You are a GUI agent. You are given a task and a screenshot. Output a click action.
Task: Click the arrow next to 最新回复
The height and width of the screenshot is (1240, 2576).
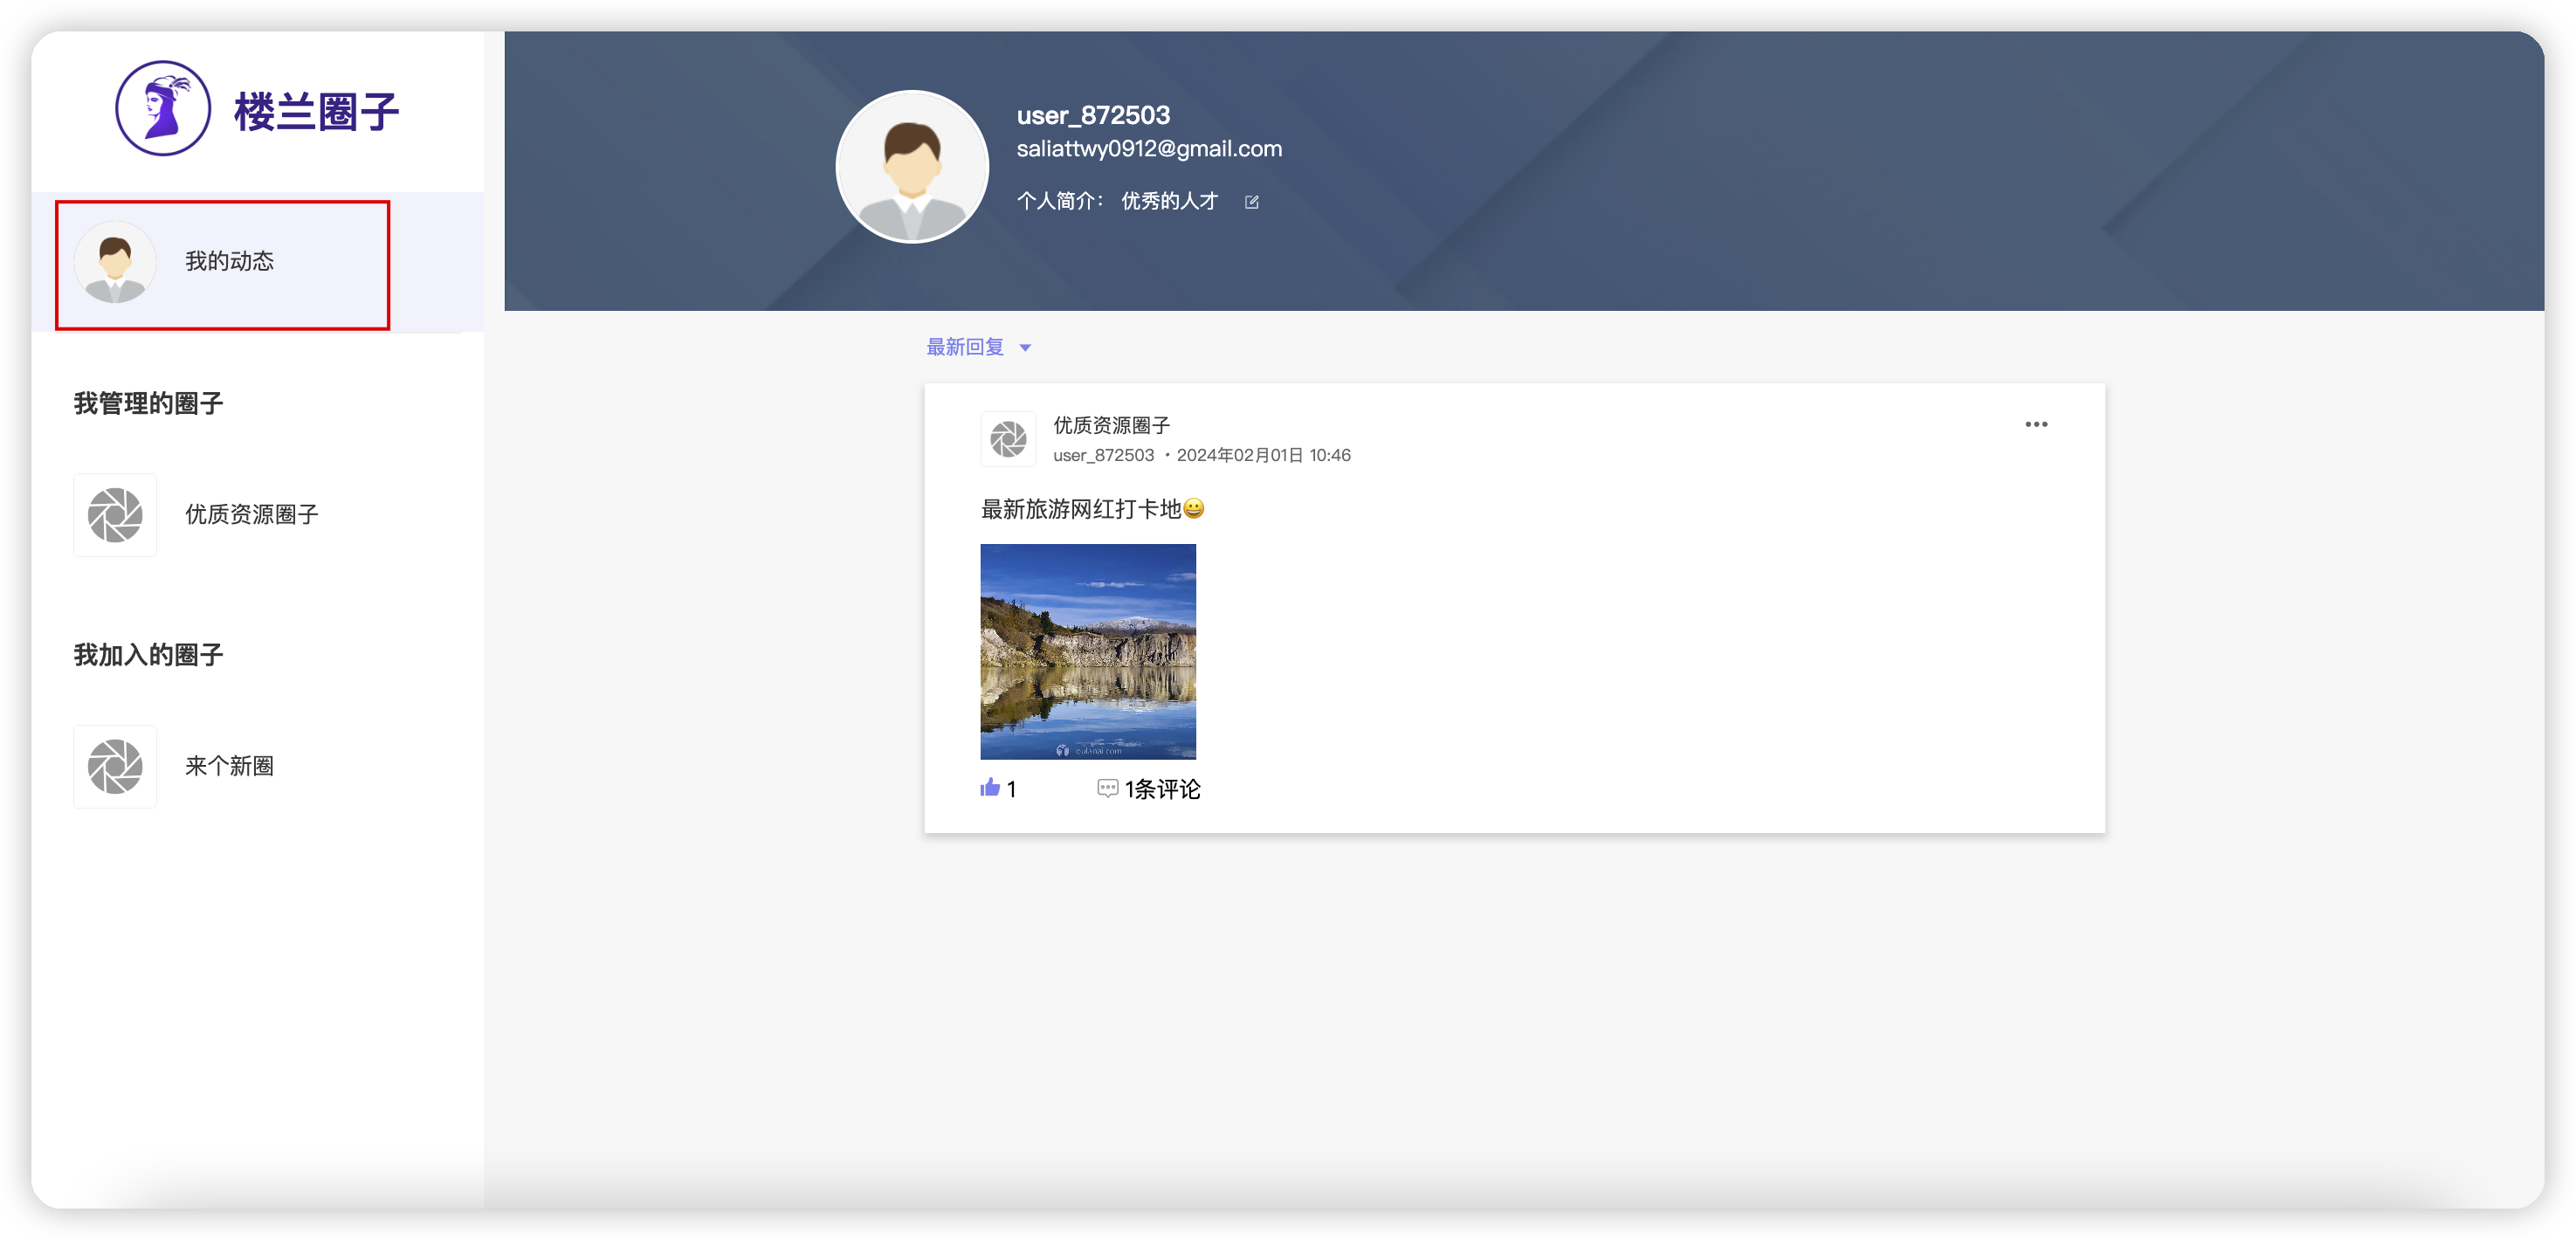click(1025, 348)
